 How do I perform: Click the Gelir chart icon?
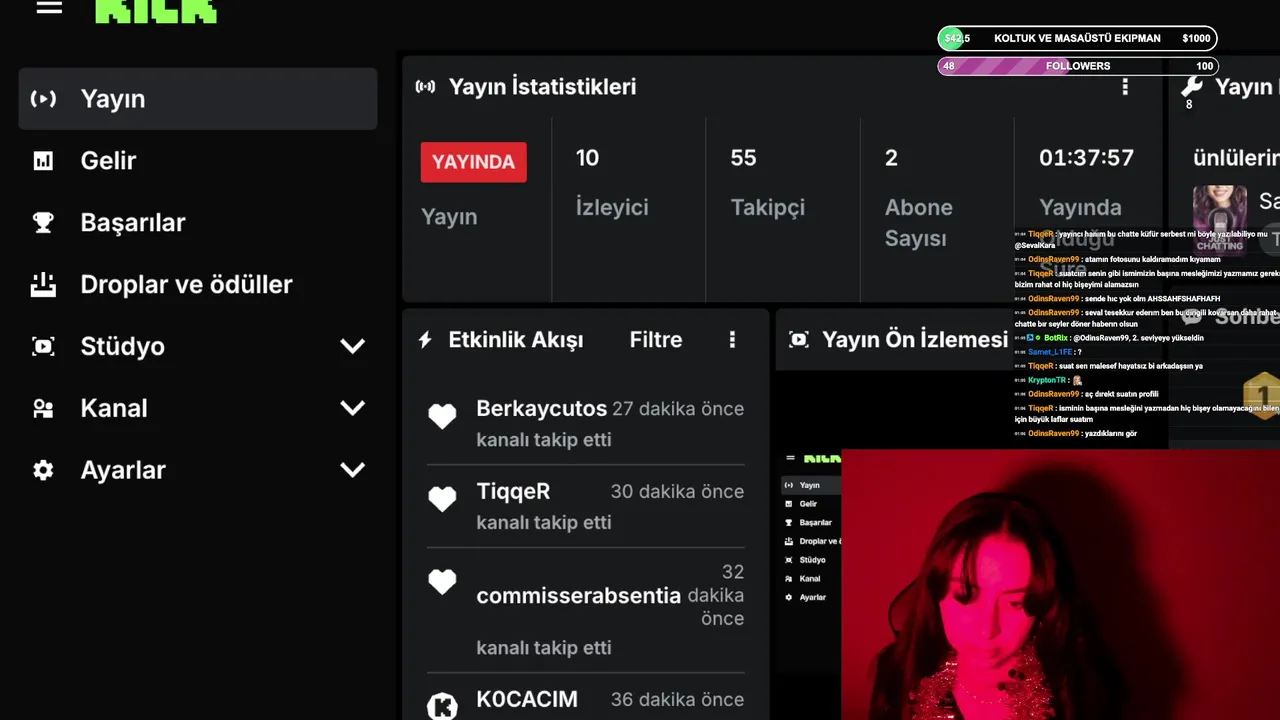tap(43, 161)
